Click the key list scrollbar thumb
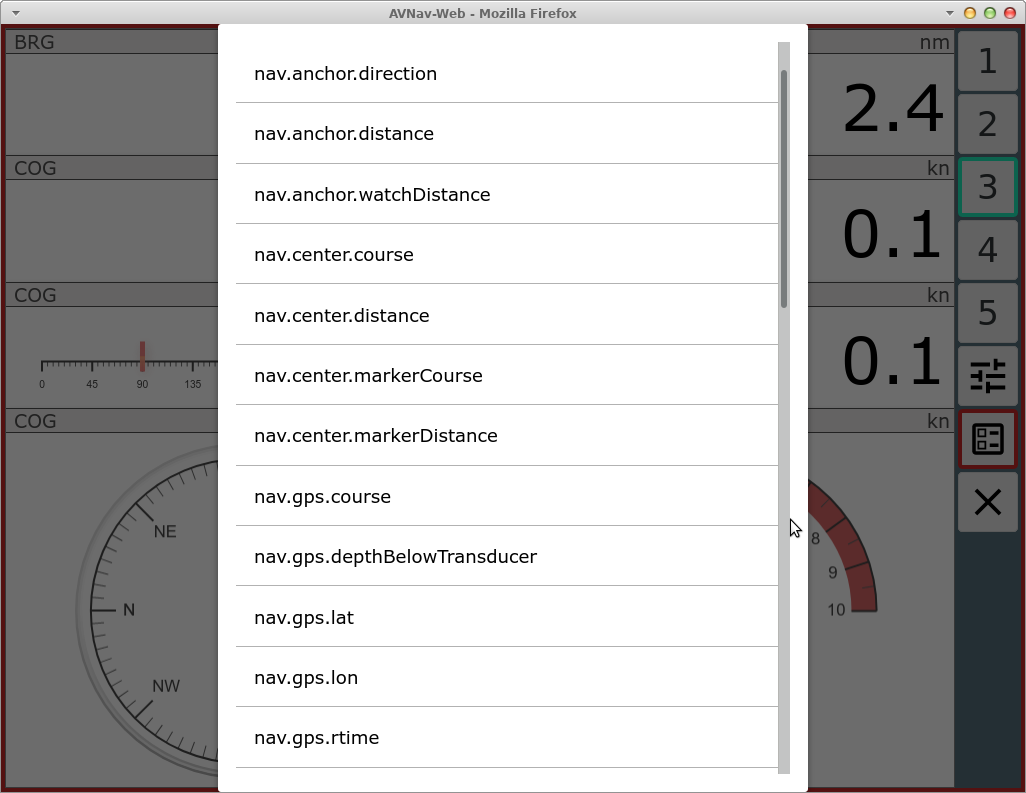 [784, 188]
